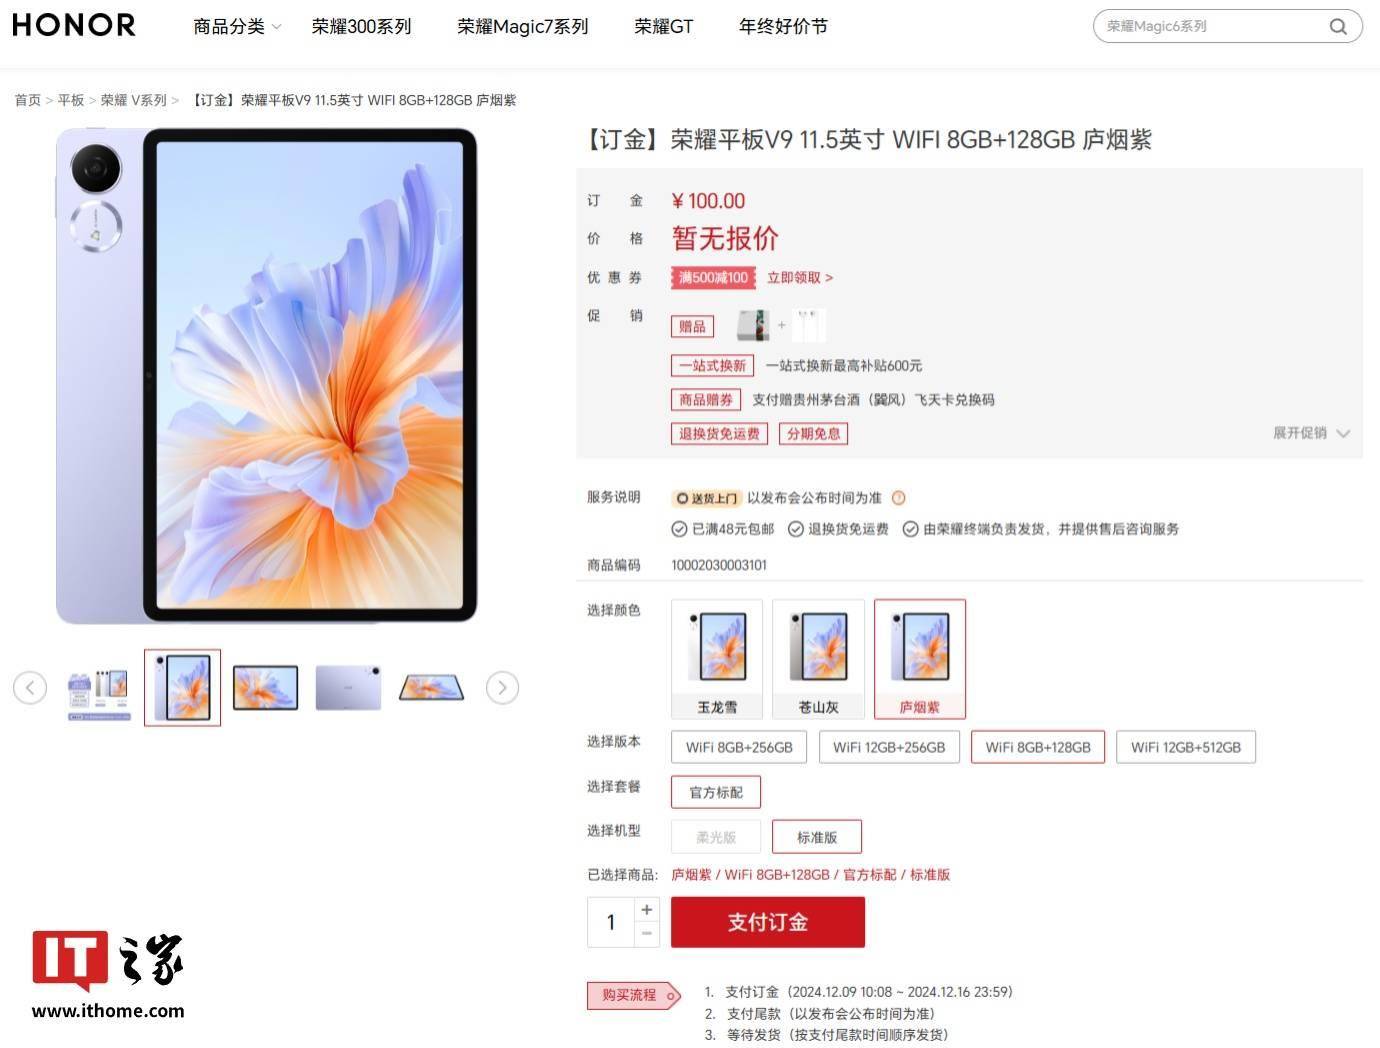
Task: Expand 展开促销 promotions section
Action: 1311,433
